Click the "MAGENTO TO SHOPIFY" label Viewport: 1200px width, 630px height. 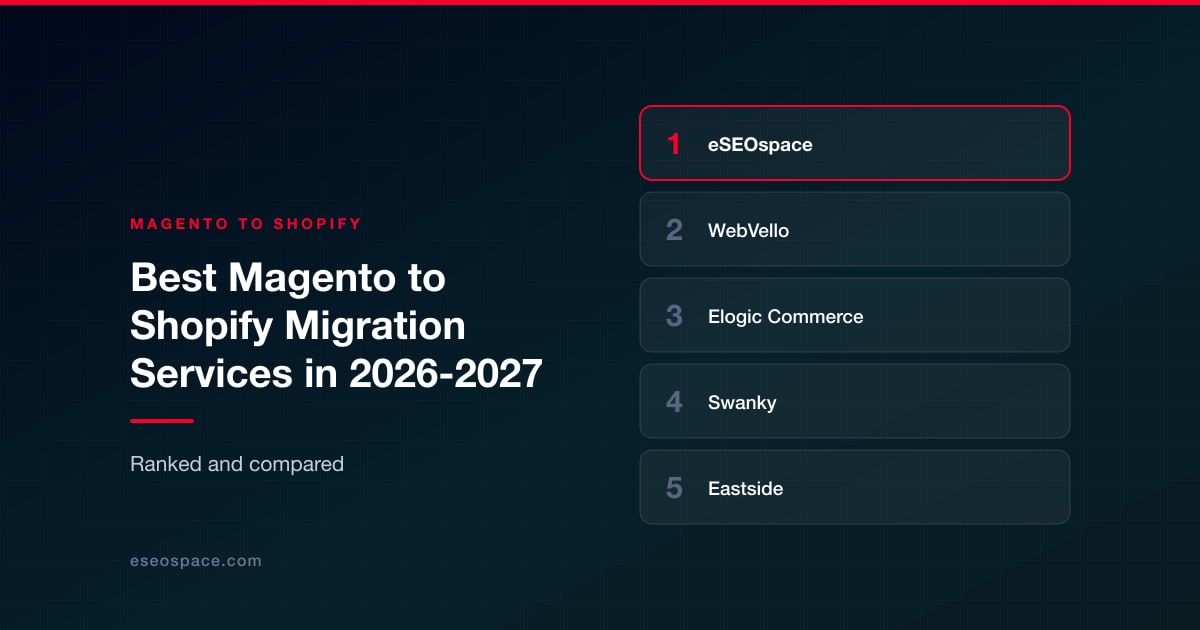click(x=246, y=224)
